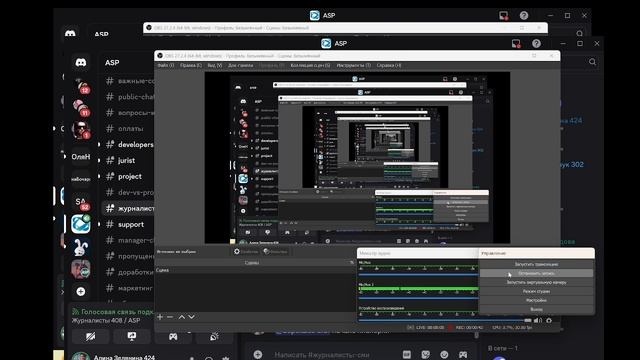Click the help question mark in front ASP titlebar

click(536, 44)
